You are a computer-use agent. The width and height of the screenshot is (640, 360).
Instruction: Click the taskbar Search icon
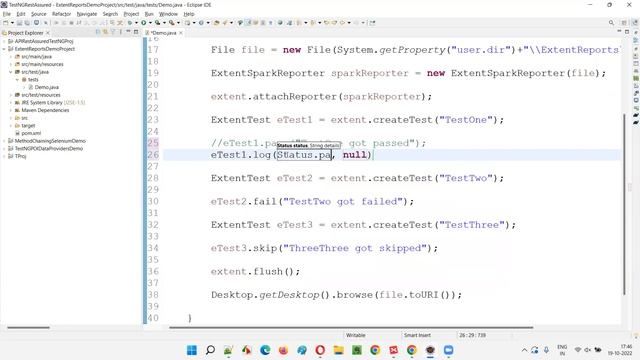(x=210, y=350)
